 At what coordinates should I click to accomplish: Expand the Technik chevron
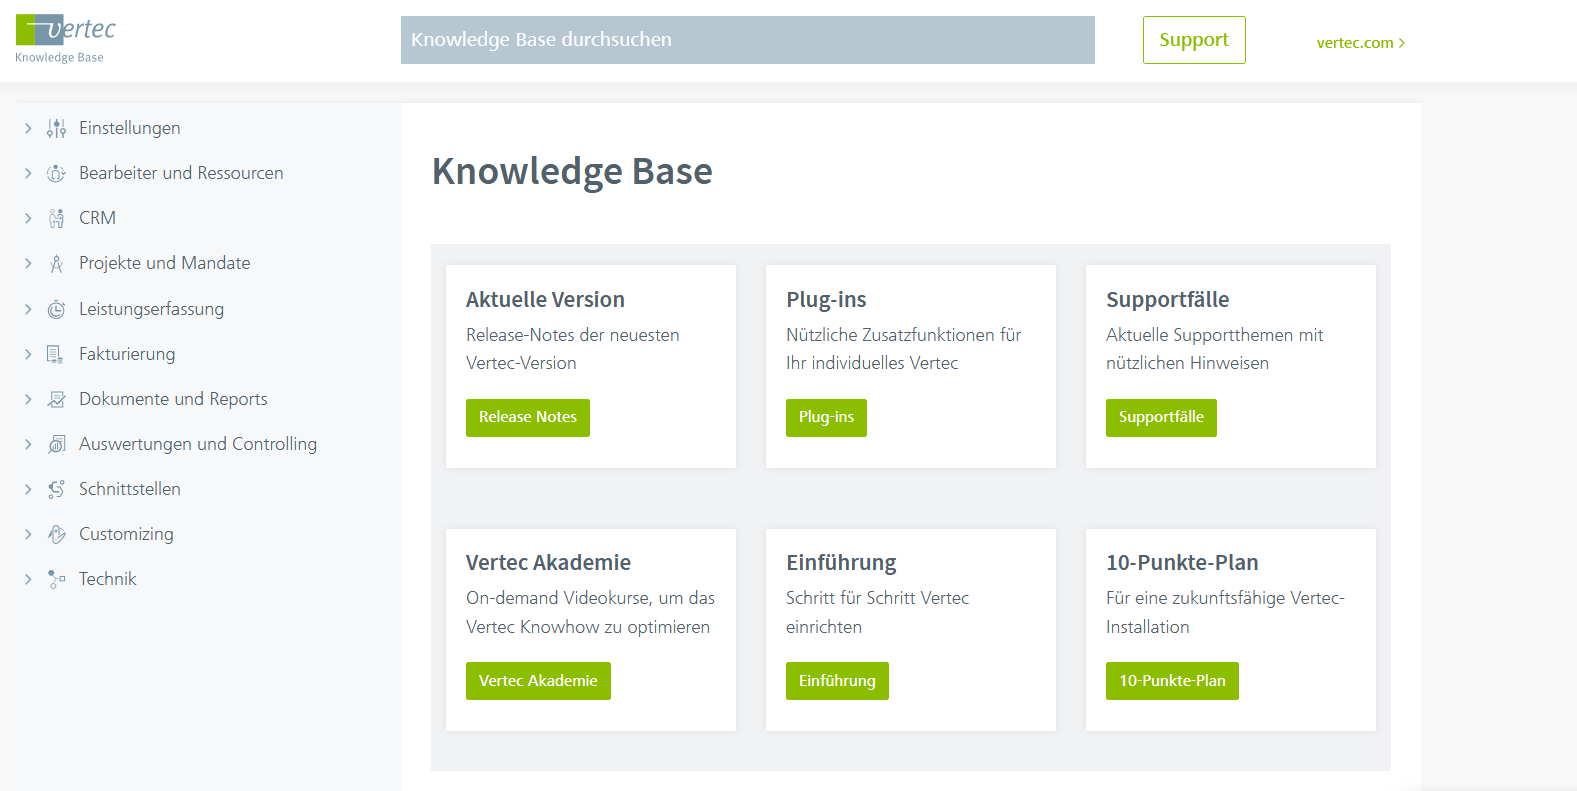click(x=28, y=579)
